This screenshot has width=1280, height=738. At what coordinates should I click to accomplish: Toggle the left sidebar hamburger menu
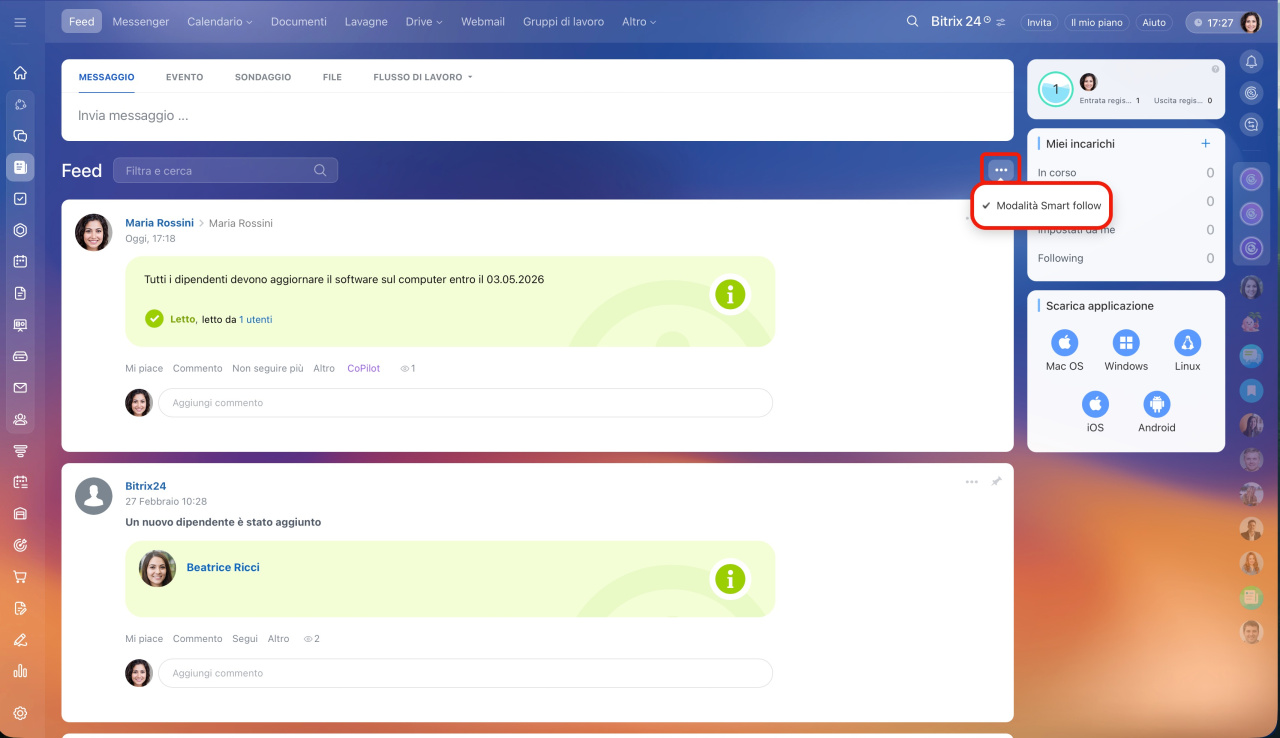[x=20, y=22]
